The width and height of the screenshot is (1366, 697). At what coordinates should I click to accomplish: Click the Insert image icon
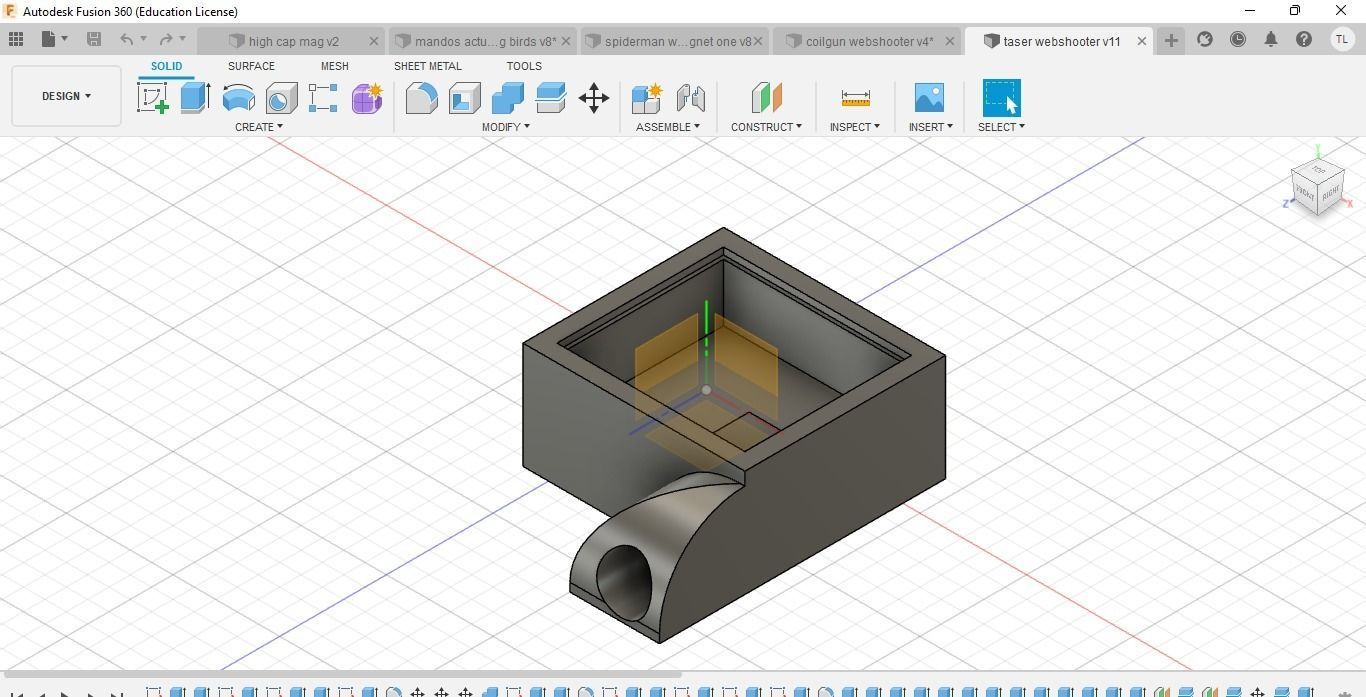(929, 98)
